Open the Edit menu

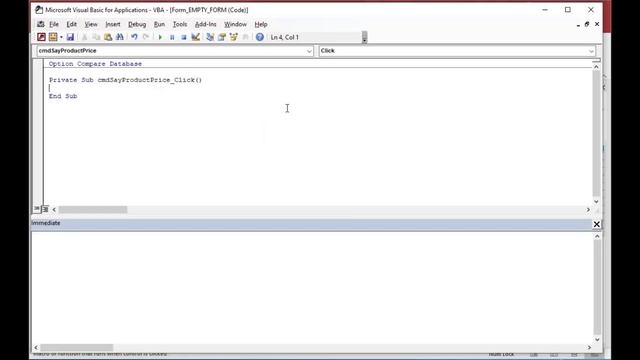pyautogui.click(x=71, y=24)
